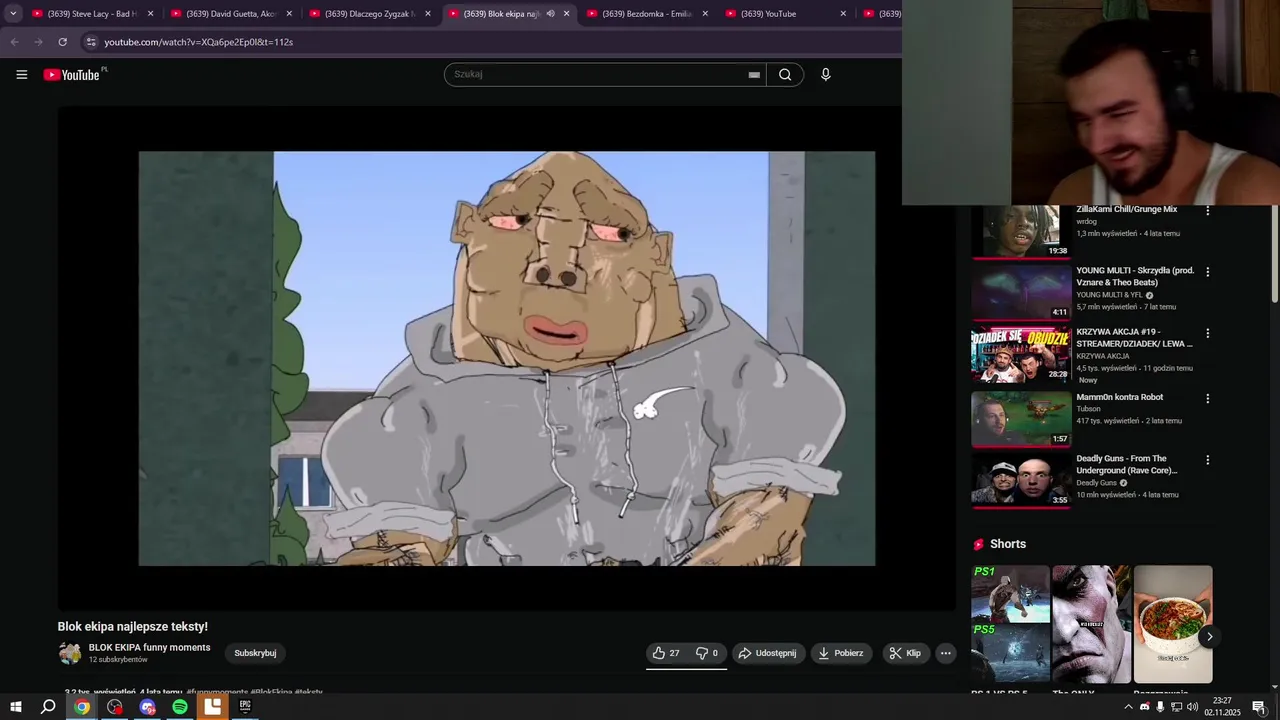Go to YouTube home via logo

(72, 74)
